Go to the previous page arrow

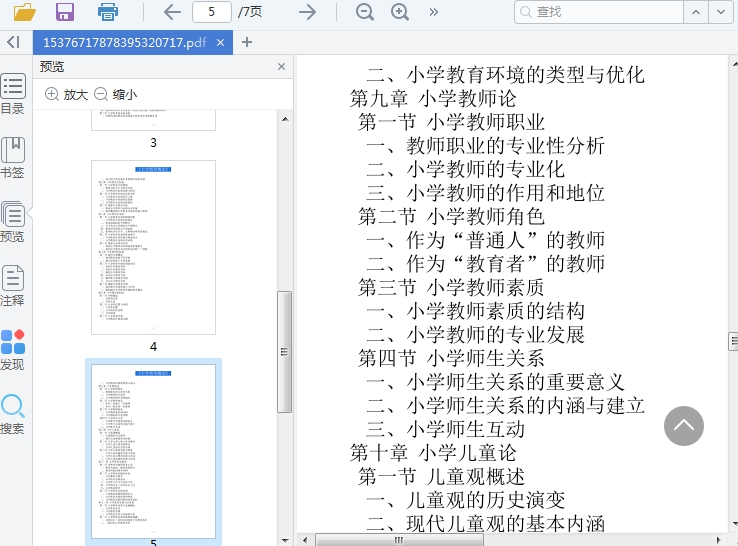pos(172,12)
